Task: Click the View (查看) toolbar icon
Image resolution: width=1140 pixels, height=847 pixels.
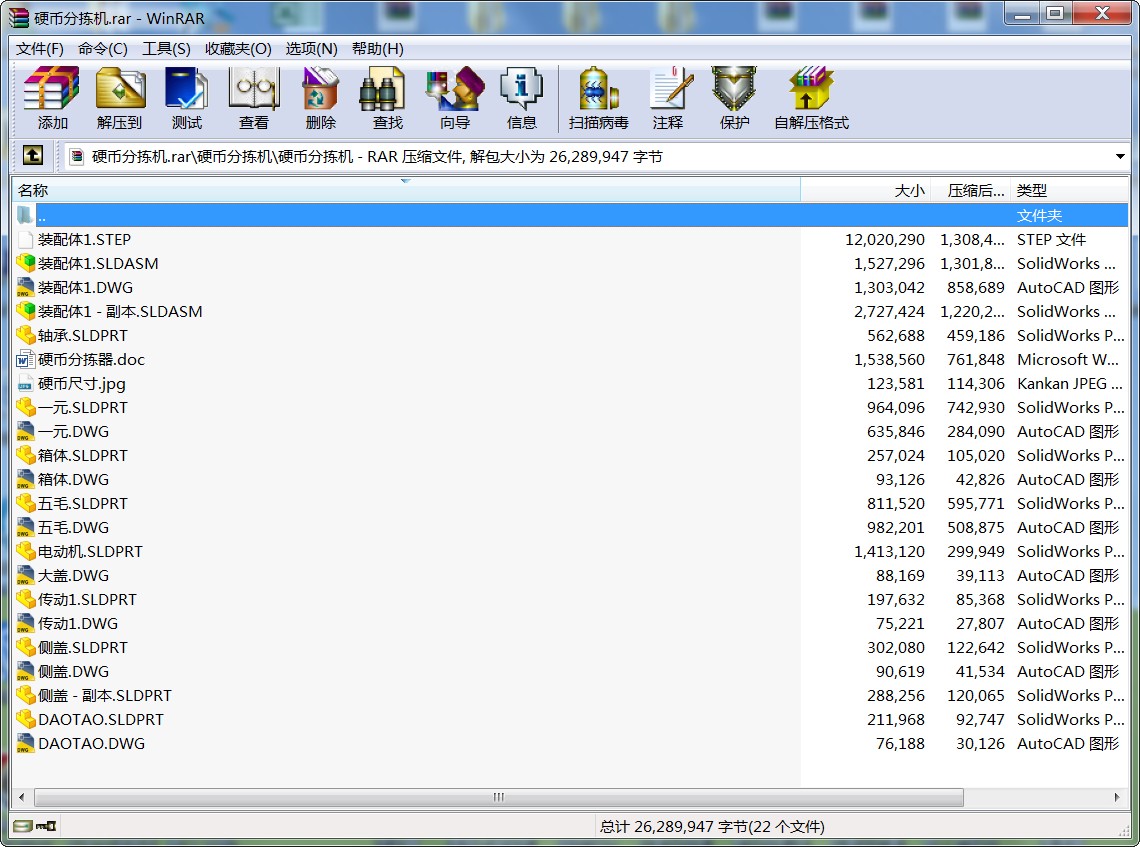Action: point(253,98)
